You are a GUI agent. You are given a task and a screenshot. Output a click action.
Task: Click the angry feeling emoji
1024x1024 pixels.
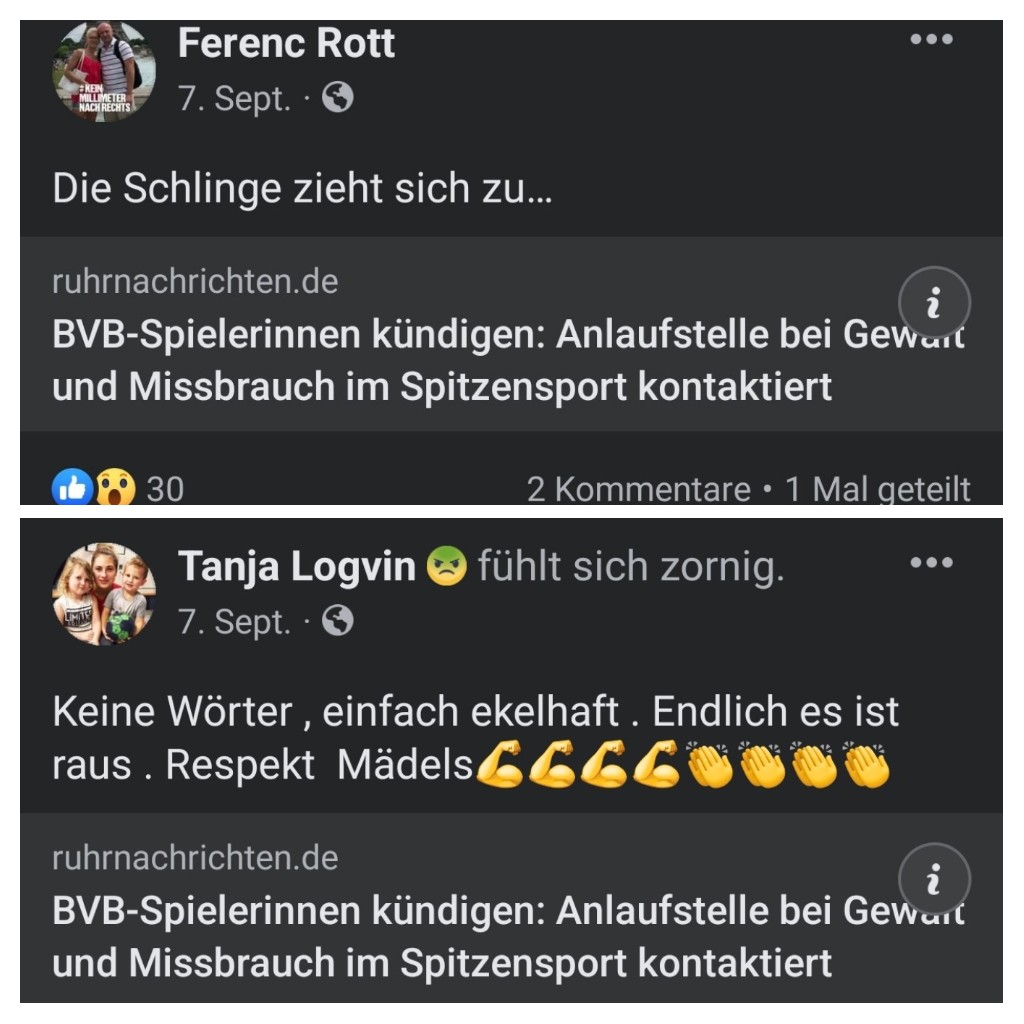446,568
